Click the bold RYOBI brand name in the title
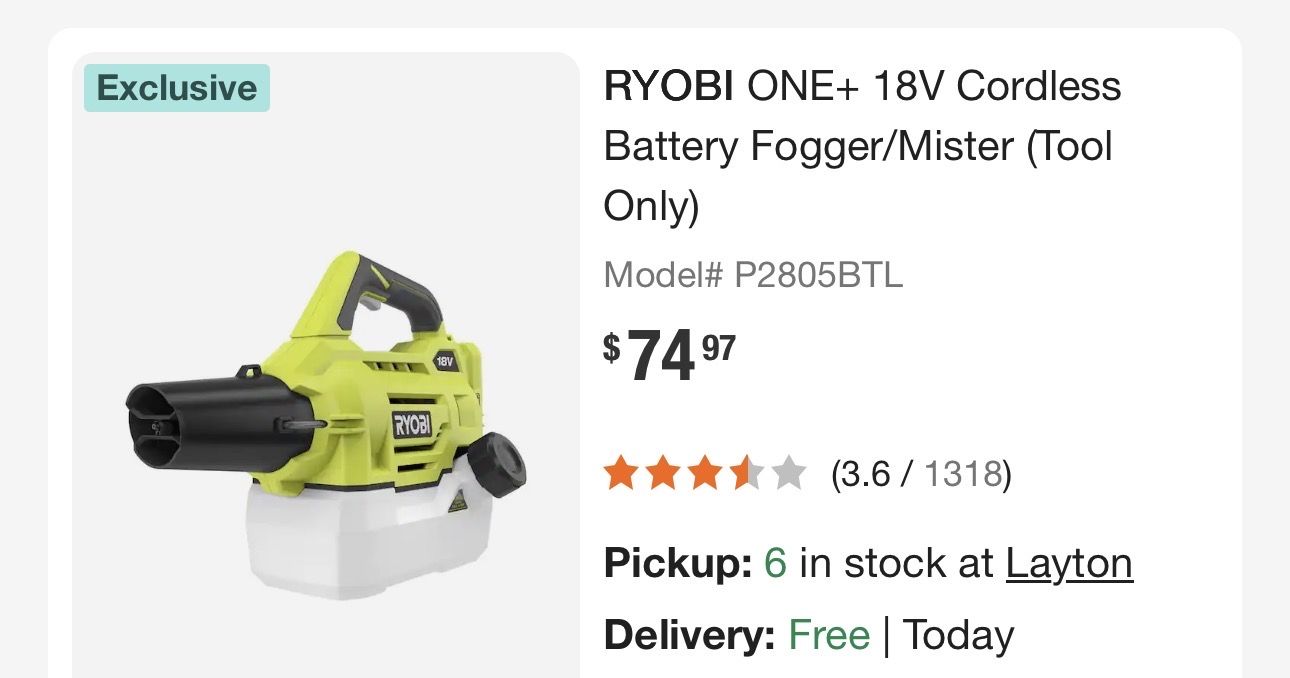 (669, 87)
